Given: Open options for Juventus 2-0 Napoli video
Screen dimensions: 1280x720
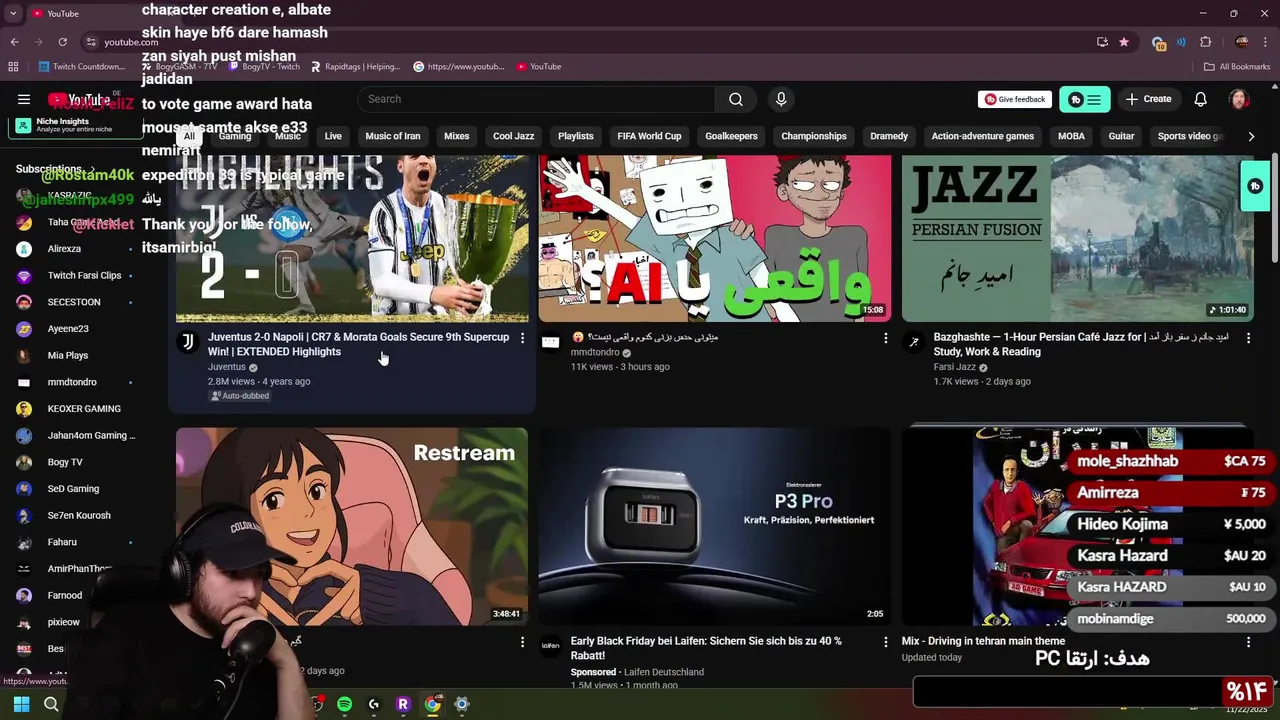Looking at the screenshot, I should point(522,338).
